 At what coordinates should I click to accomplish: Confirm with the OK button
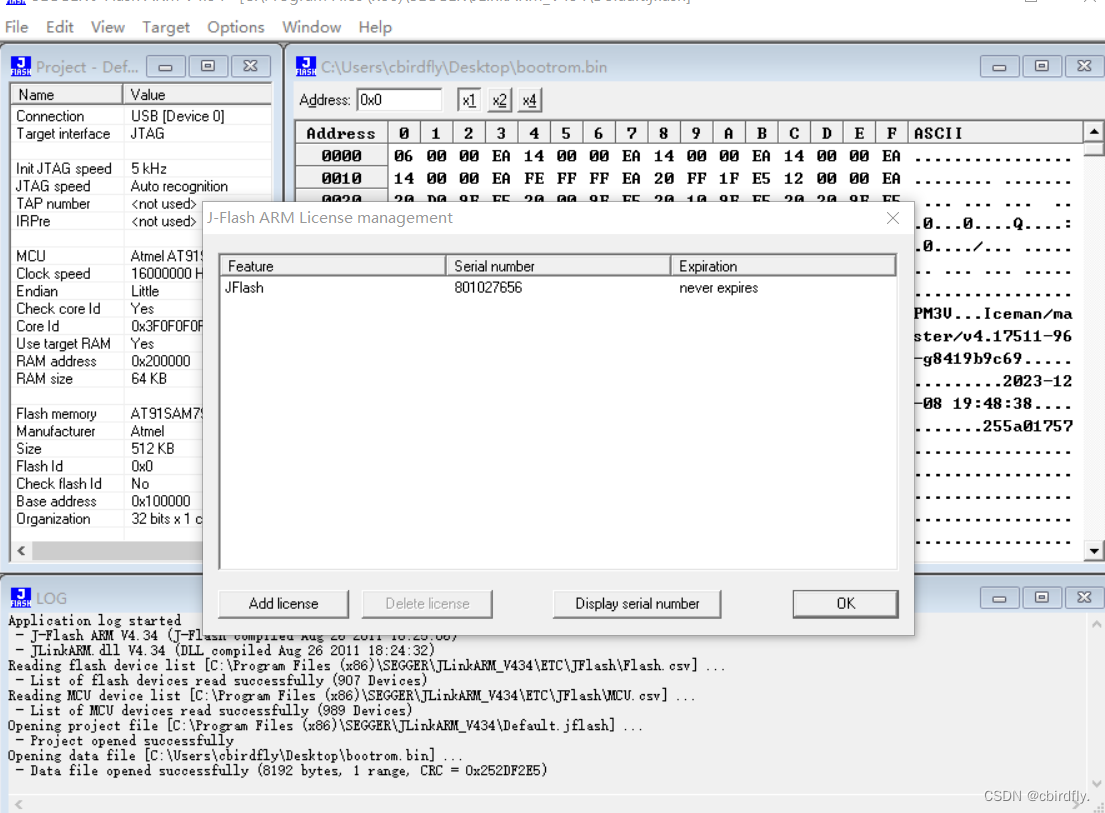coord(844,603)
